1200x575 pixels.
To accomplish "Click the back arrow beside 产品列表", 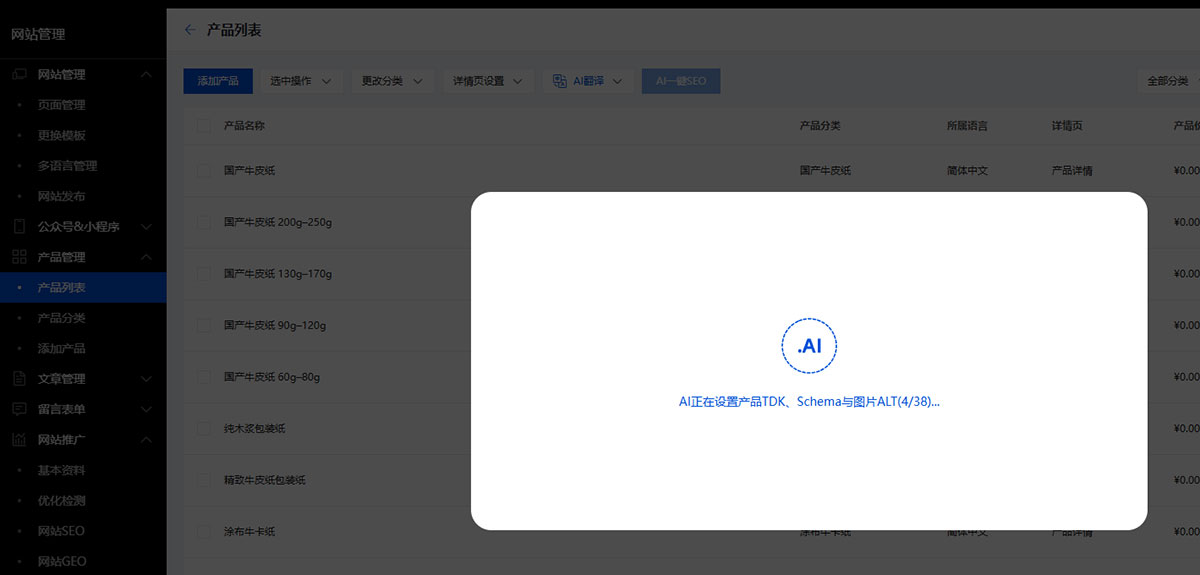I will (190, 30).
